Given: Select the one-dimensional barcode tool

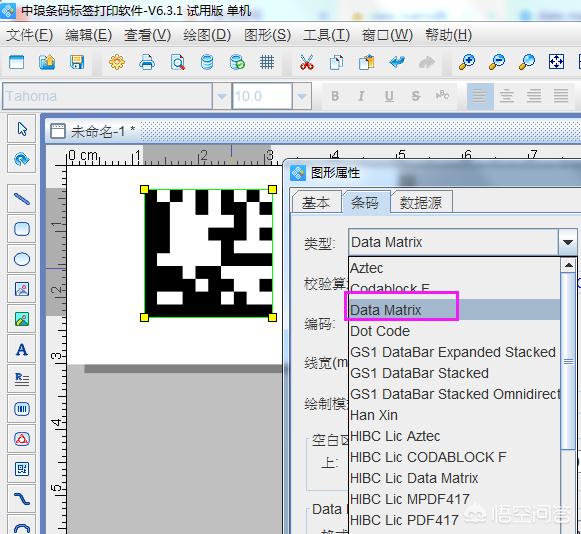Looking at the screenshot, I should (22, 409).
